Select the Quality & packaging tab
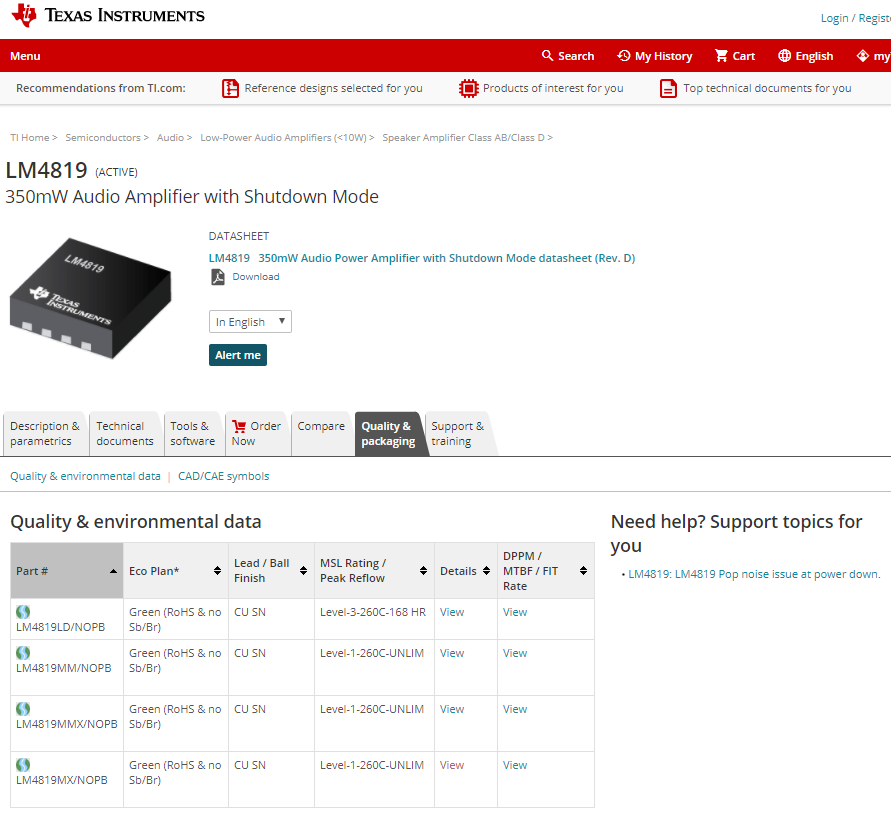 [388, 434]
